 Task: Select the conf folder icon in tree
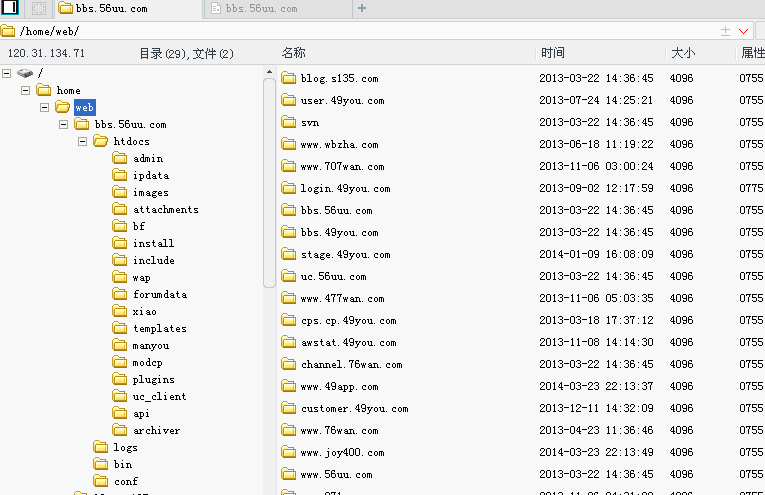pyautogui.click(x=101, y=481)
